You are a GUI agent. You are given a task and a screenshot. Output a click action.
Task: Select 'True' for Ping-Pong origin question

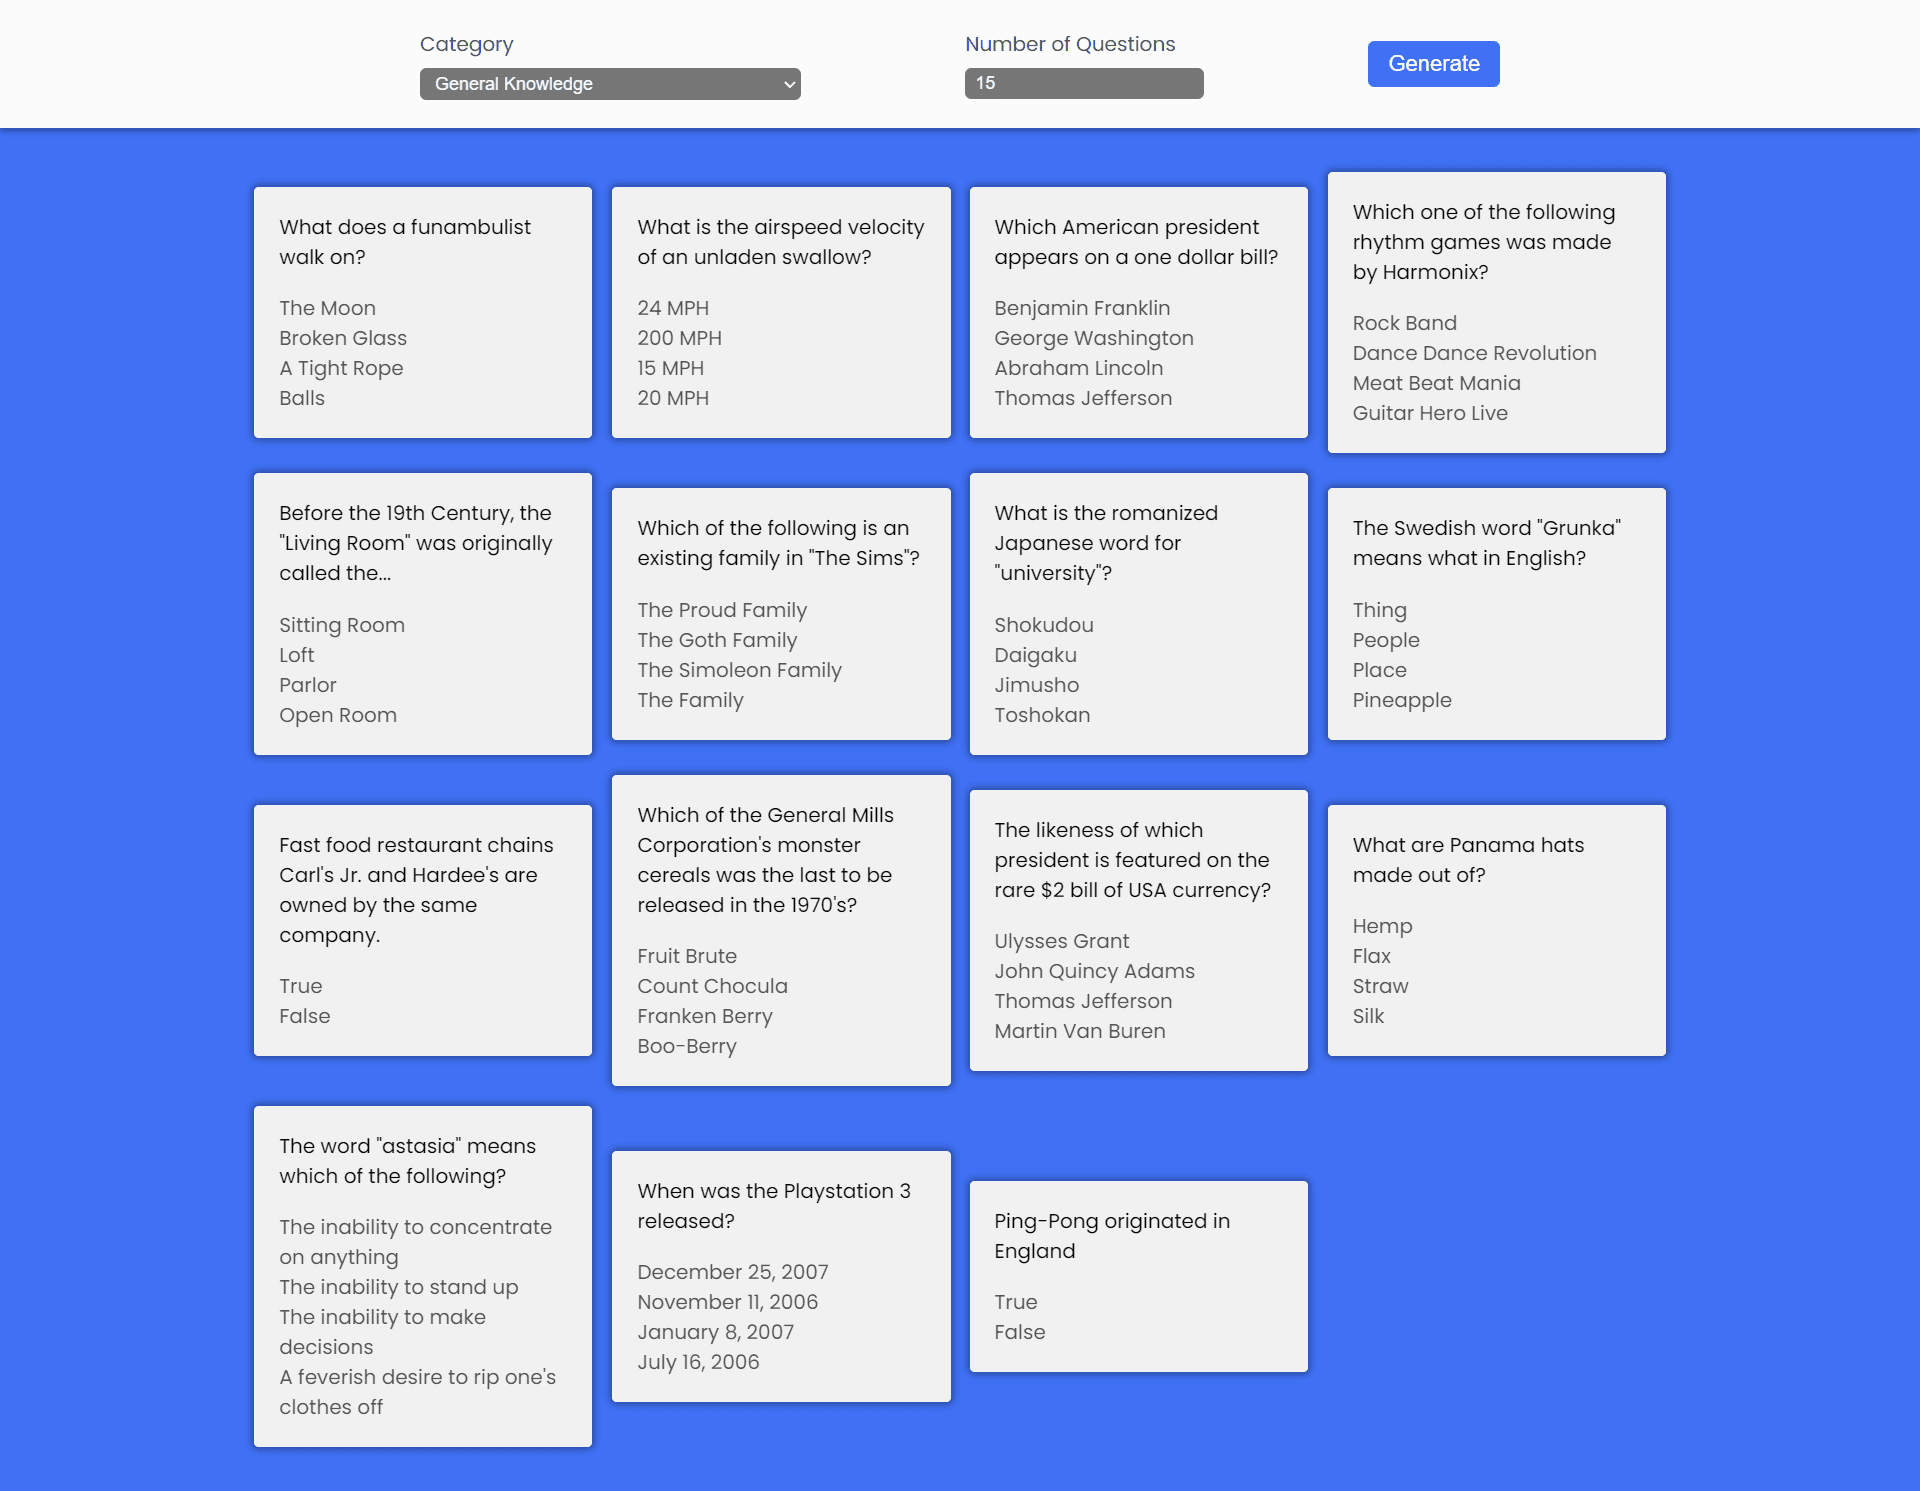pos(1015,1302)
